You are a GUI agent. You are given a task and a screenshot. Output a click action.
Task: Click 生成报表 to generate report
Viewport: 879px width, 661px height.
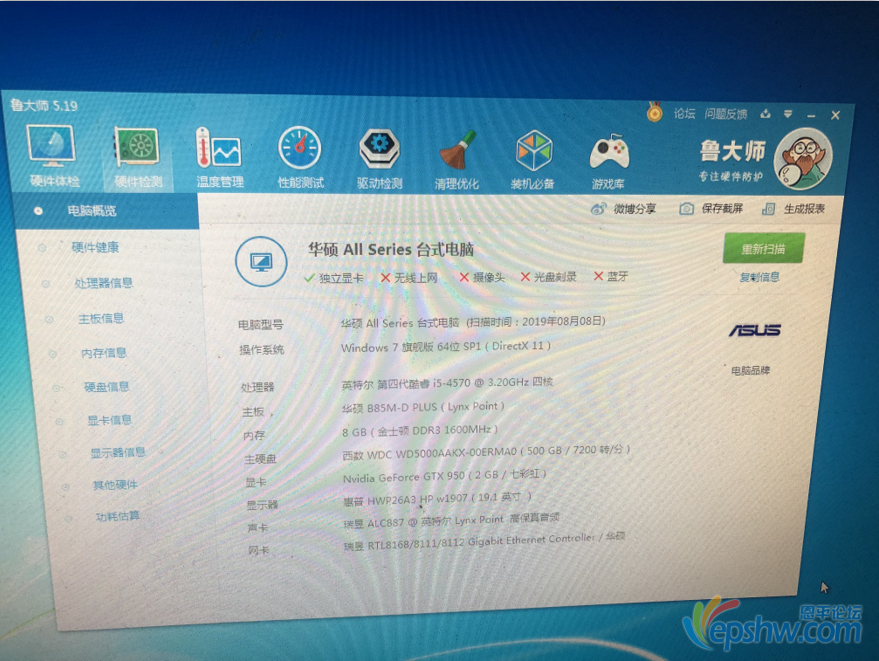[x=793, y=209]
